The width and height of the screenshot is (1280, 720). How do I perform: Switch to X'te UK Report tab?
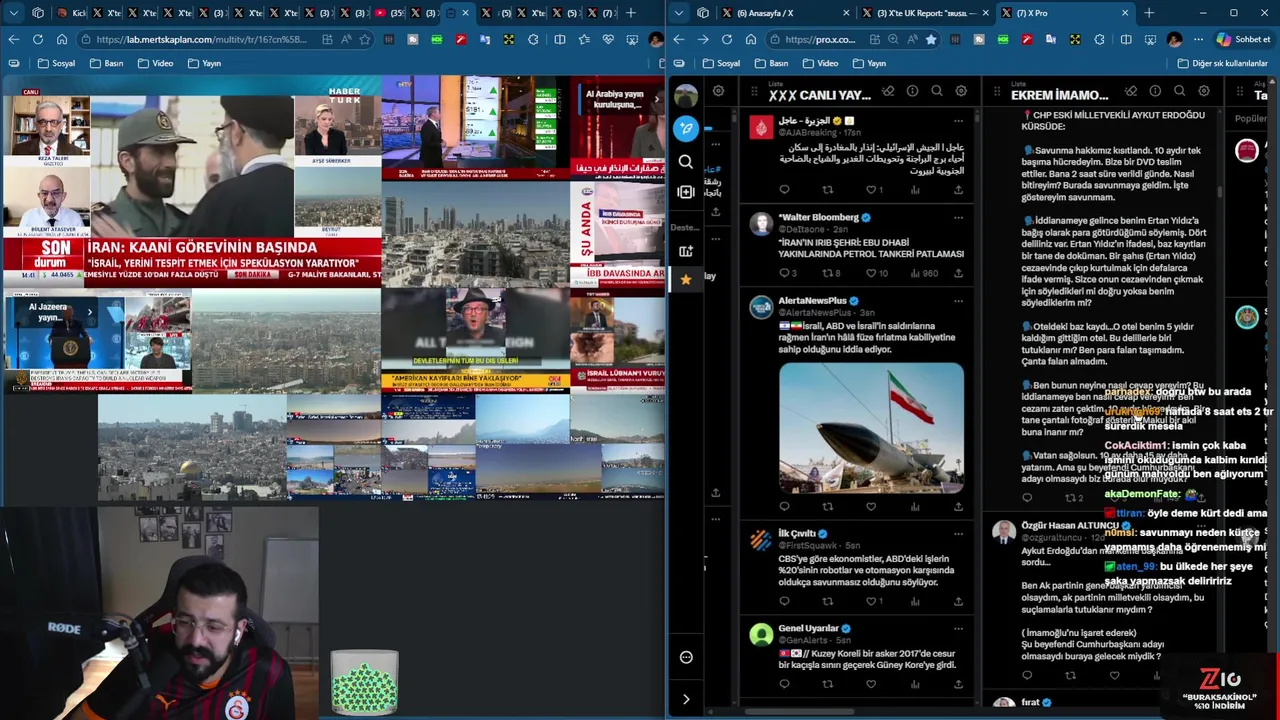927,13
